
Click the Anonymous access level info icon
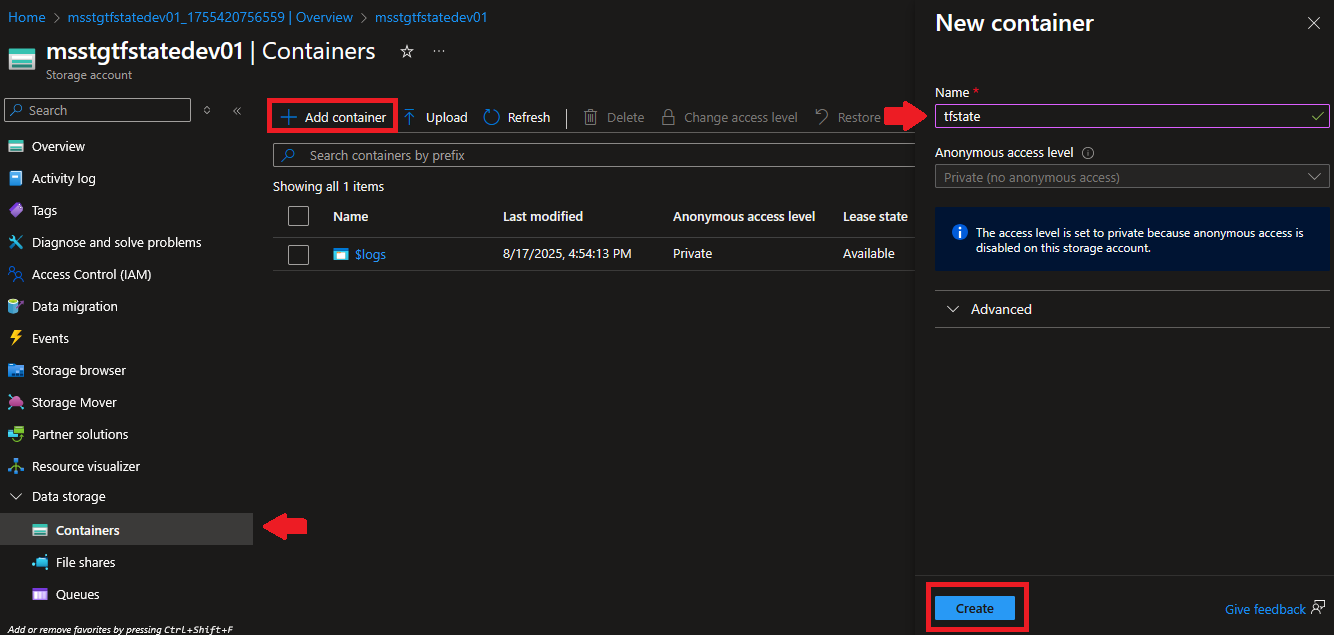click(1088, 153)
